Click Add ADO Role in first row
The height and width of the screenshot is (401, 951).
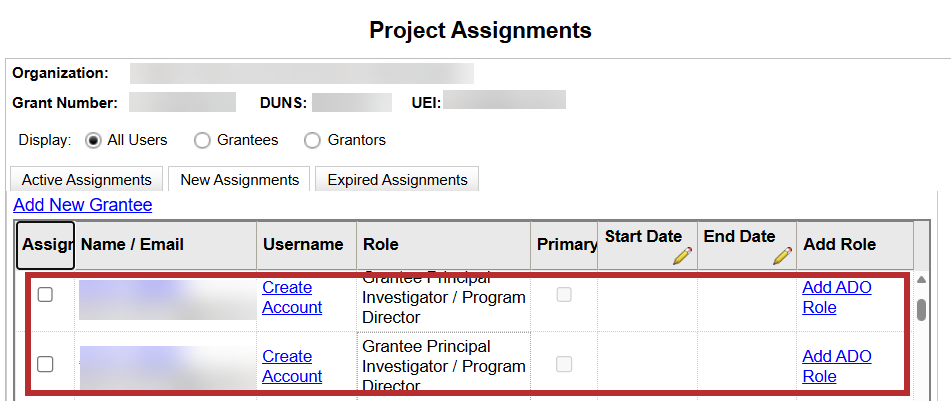[x=837, y=297]
